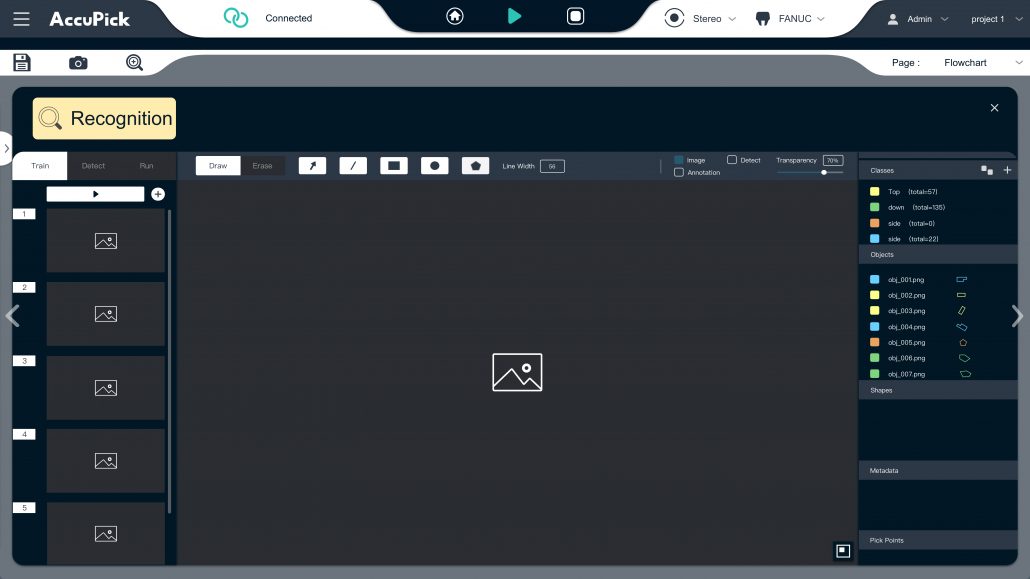Go to the home screen icon
This screenshot has height=579, width=1030.
coord(455,17)
